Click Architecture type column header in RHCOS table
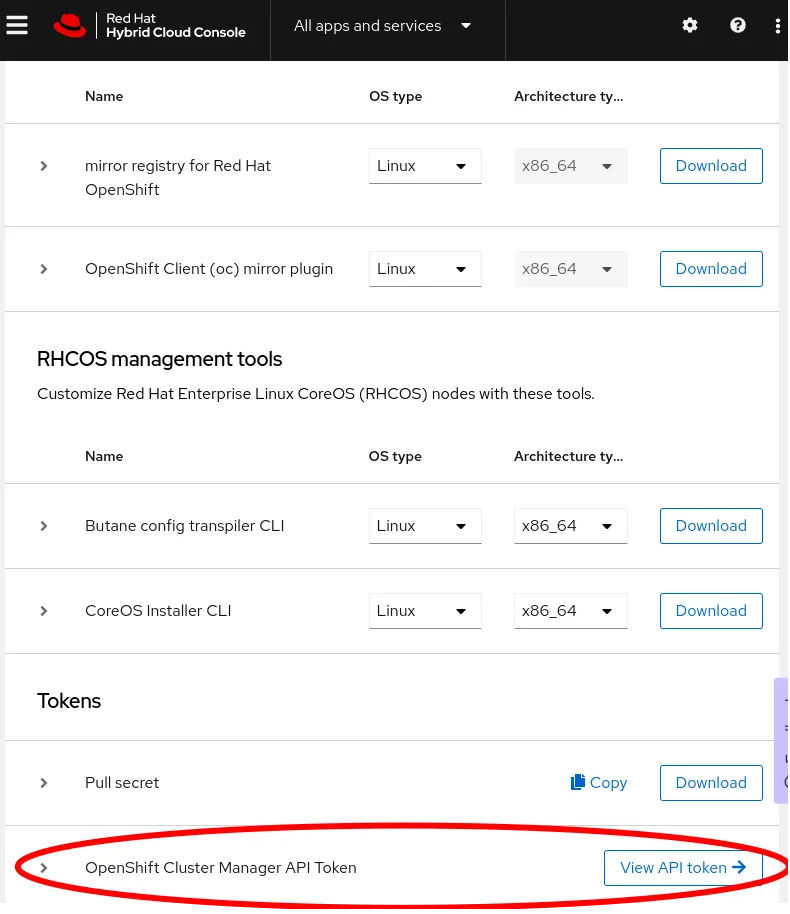This screenshot has height=914, width=790. 568,456
